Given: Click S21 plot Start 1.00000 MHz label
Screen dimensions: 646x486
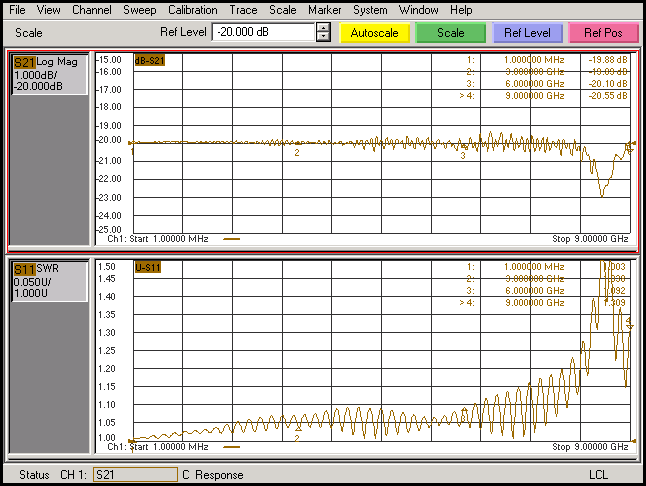Looking at the screenshot, I should tap(158, 239).
